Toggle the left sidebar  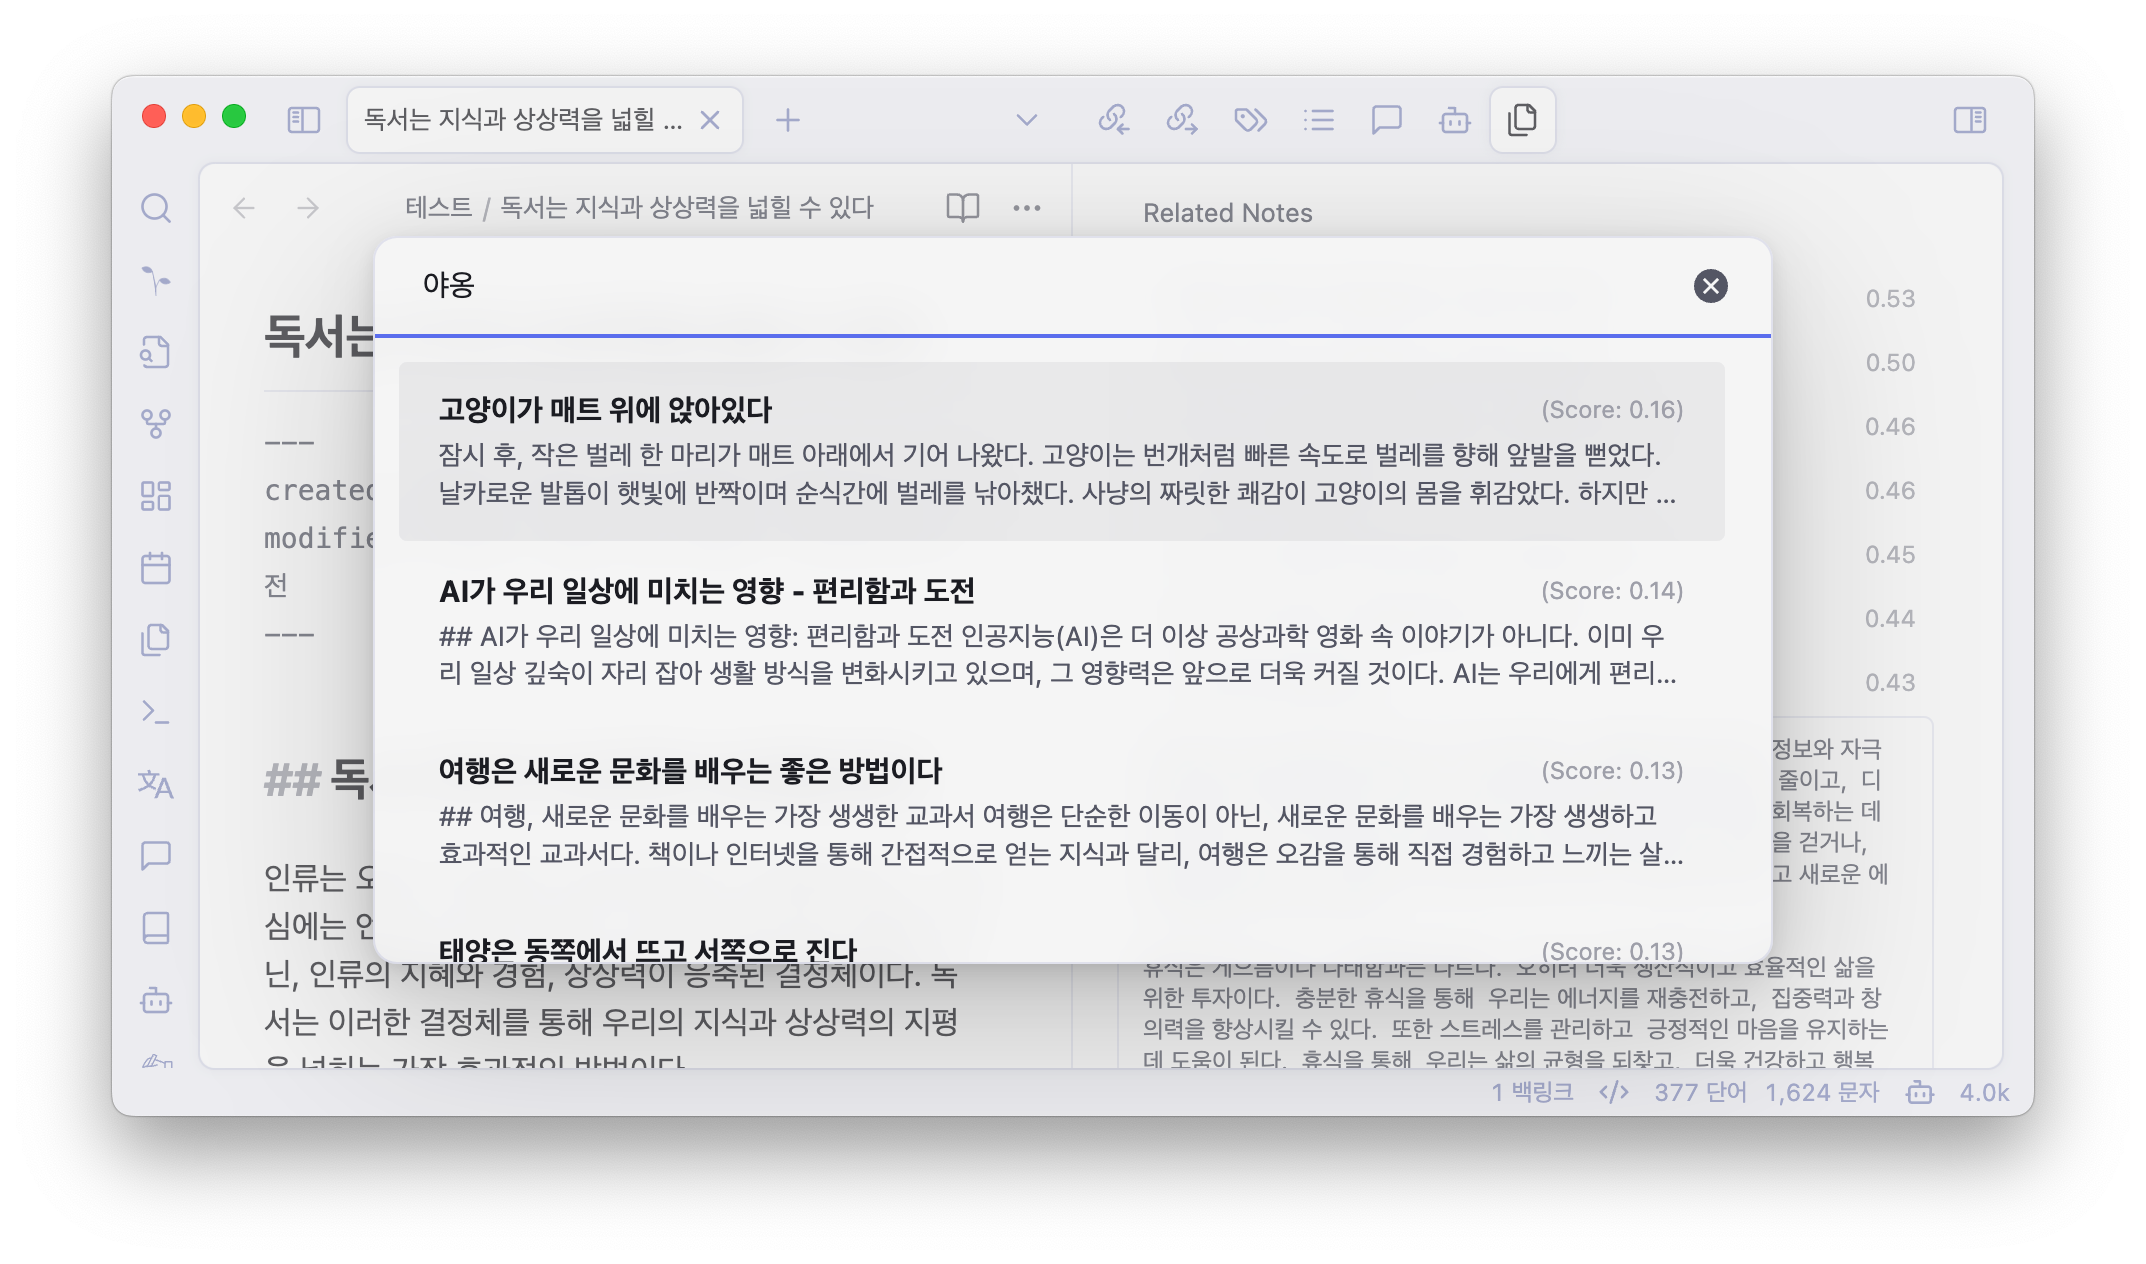[304, 120]
